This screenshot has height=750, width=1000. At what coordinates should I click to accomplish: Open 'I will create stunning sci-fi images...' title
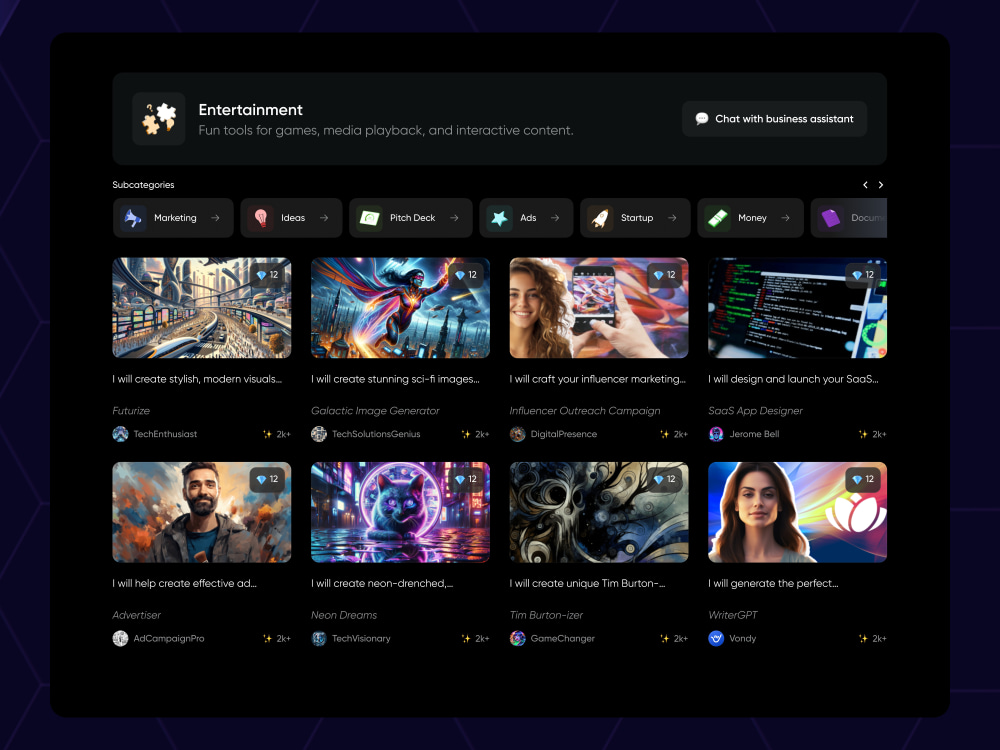click(395, 379)
